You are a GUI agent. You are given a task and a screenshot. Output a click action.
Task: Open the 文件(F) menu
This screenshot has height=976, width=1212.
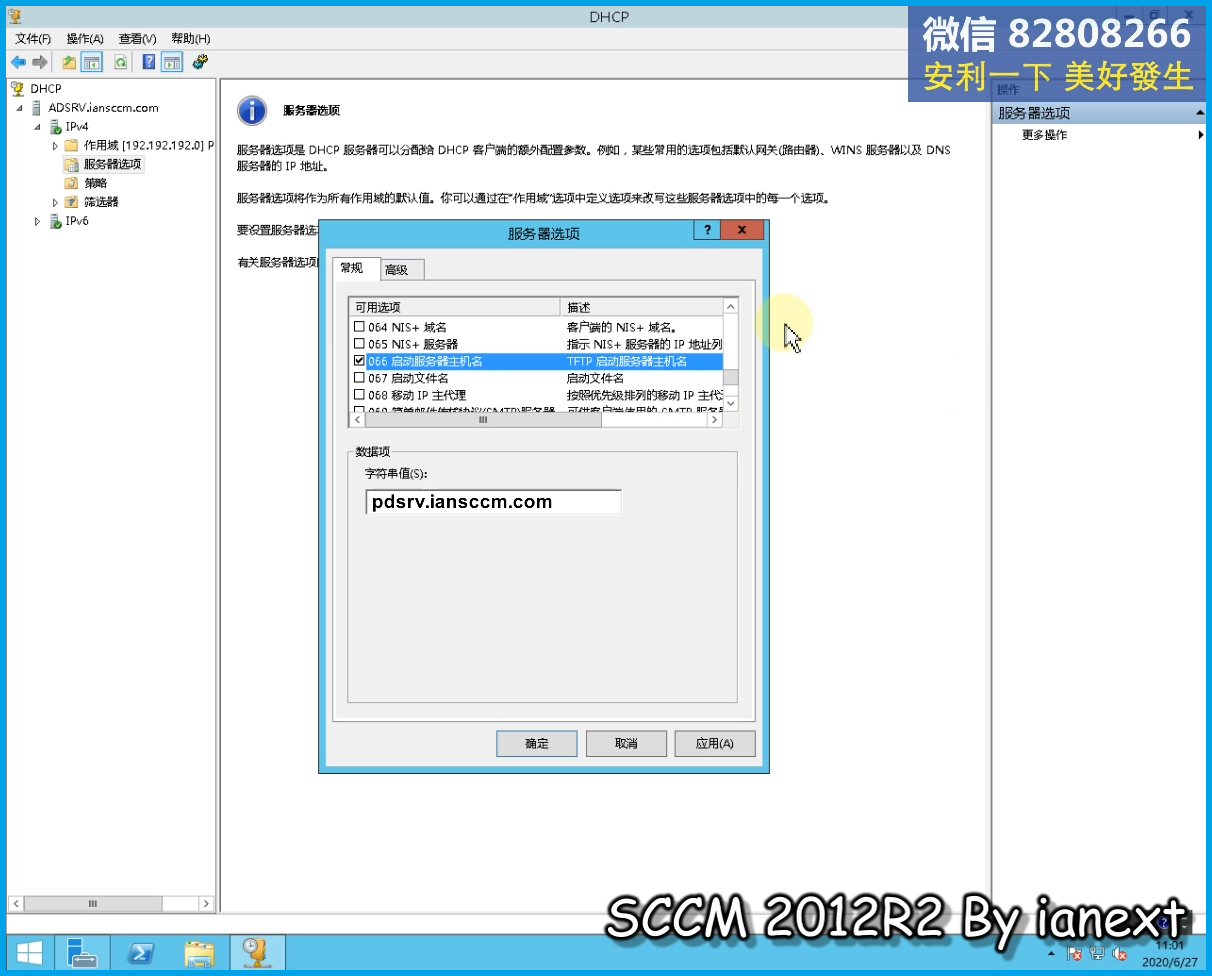tap(33, 39)
